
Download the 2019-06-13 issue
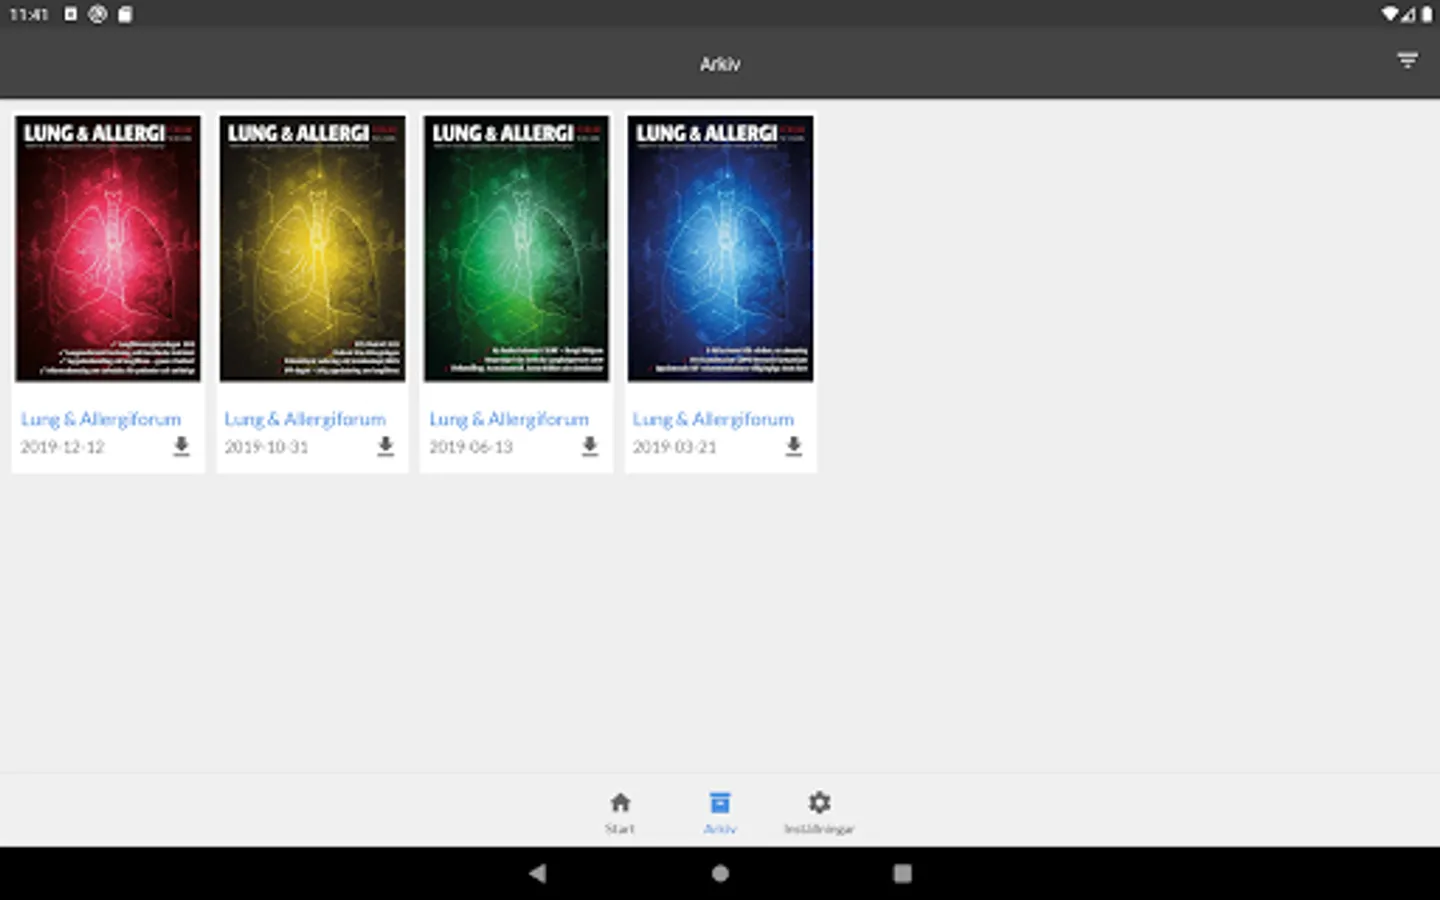(590, 446)
